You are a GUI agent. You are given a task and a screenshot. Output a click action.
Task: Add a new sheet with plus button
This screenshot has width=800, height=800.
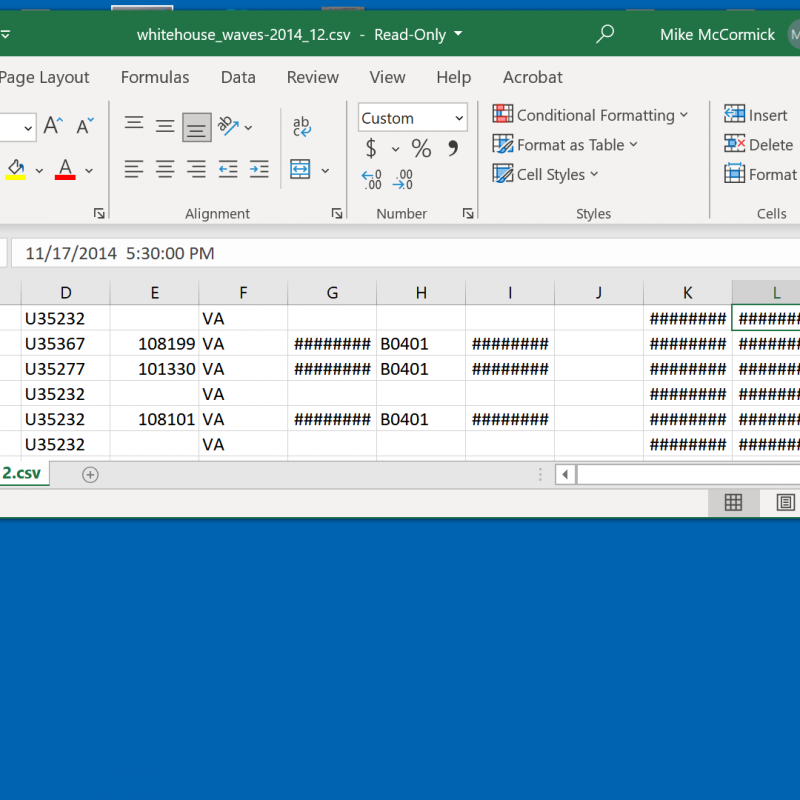90,474
